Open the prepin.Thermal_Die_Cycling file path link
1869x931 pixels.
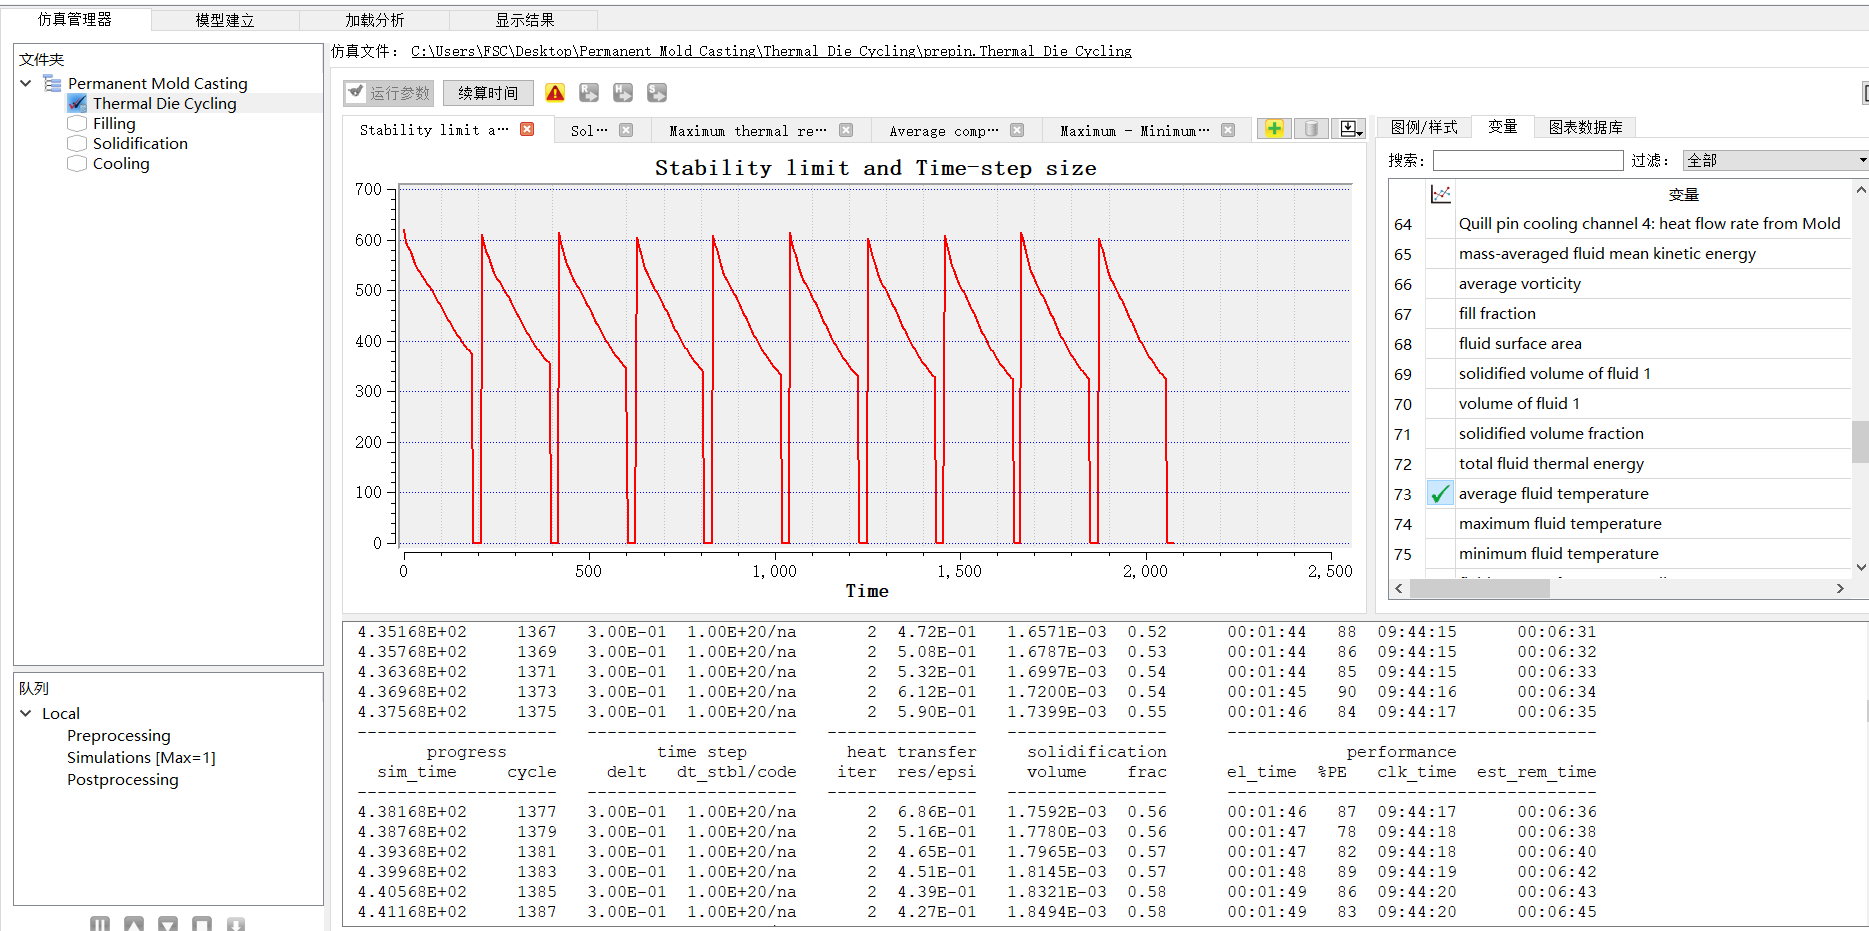771,51
